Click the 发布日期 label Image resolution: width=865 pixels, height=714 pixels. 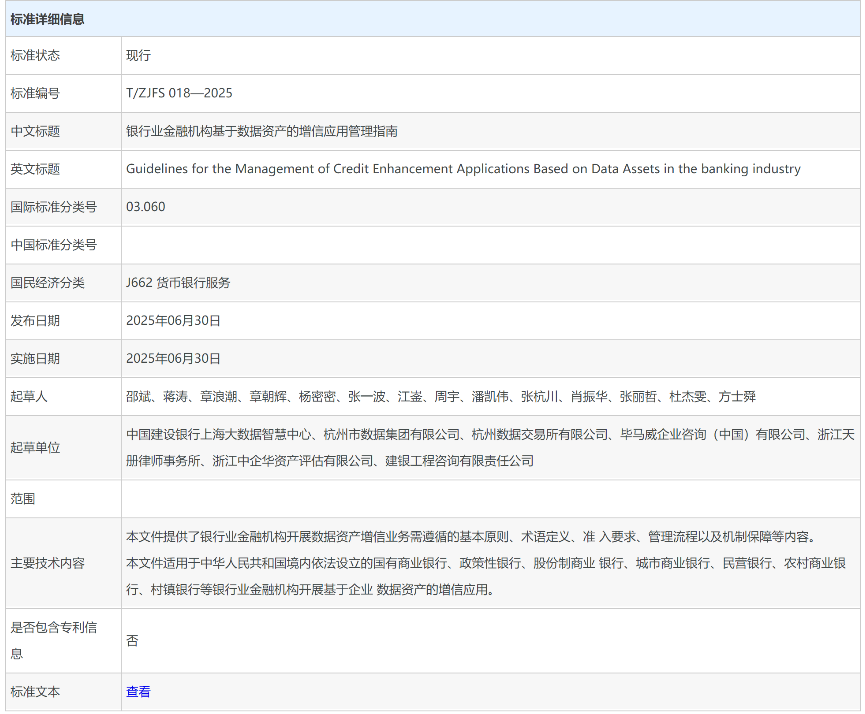pyautogui.click(x=35, y=321)
